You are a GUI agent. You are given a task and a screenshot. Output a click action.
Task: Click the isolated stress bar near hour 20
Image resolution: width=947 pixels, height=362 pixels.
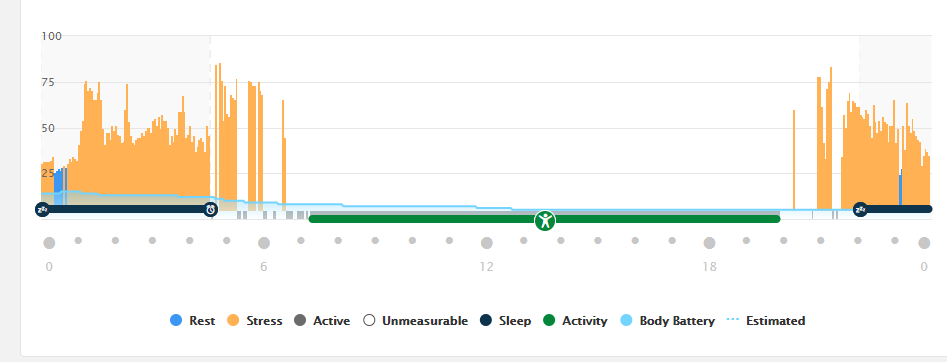pyautogui.click(x=794, y=160)
